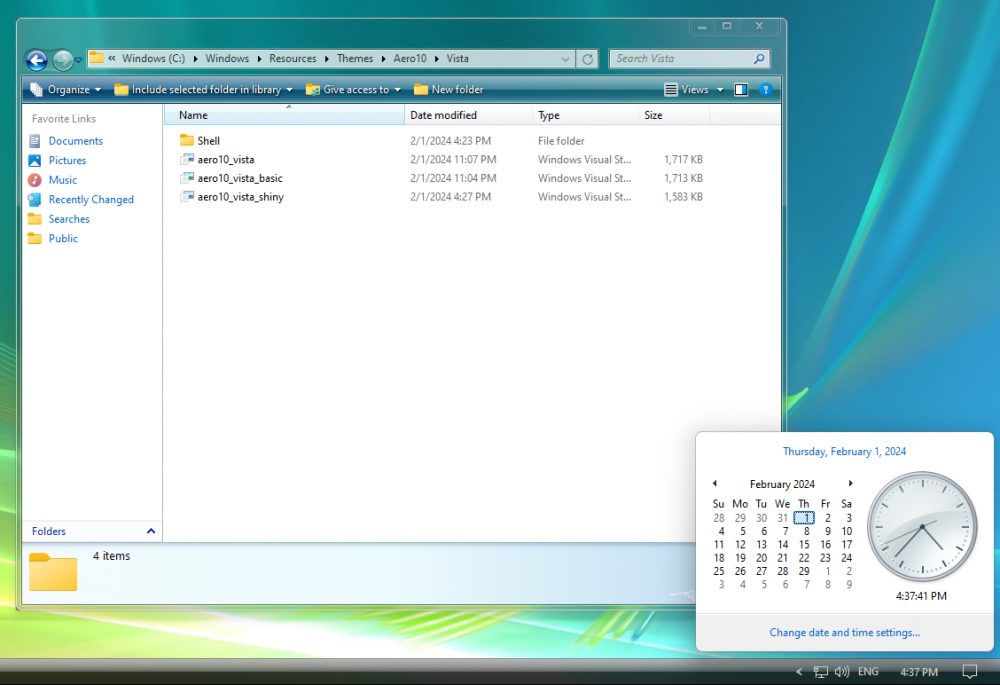This screenshot has width=1000, height=685.
Task: Show hidden tray icons chevron
Action: [798, 672]
